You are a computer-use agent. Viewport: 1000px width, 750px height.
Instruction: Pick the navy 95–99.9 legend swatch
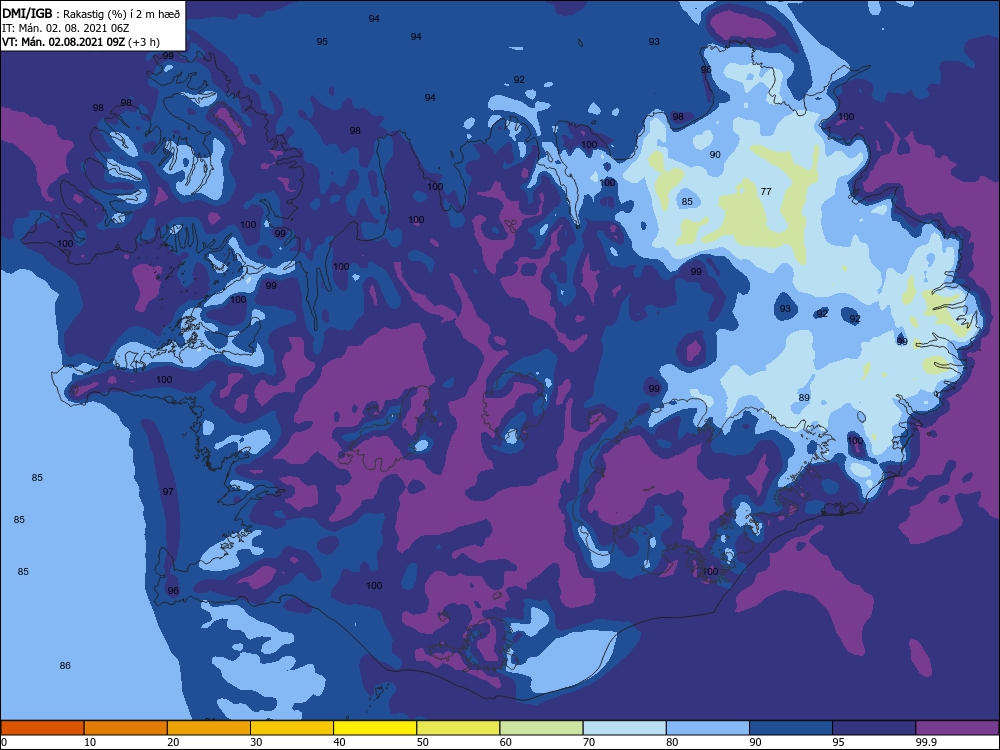click(874, 728)
